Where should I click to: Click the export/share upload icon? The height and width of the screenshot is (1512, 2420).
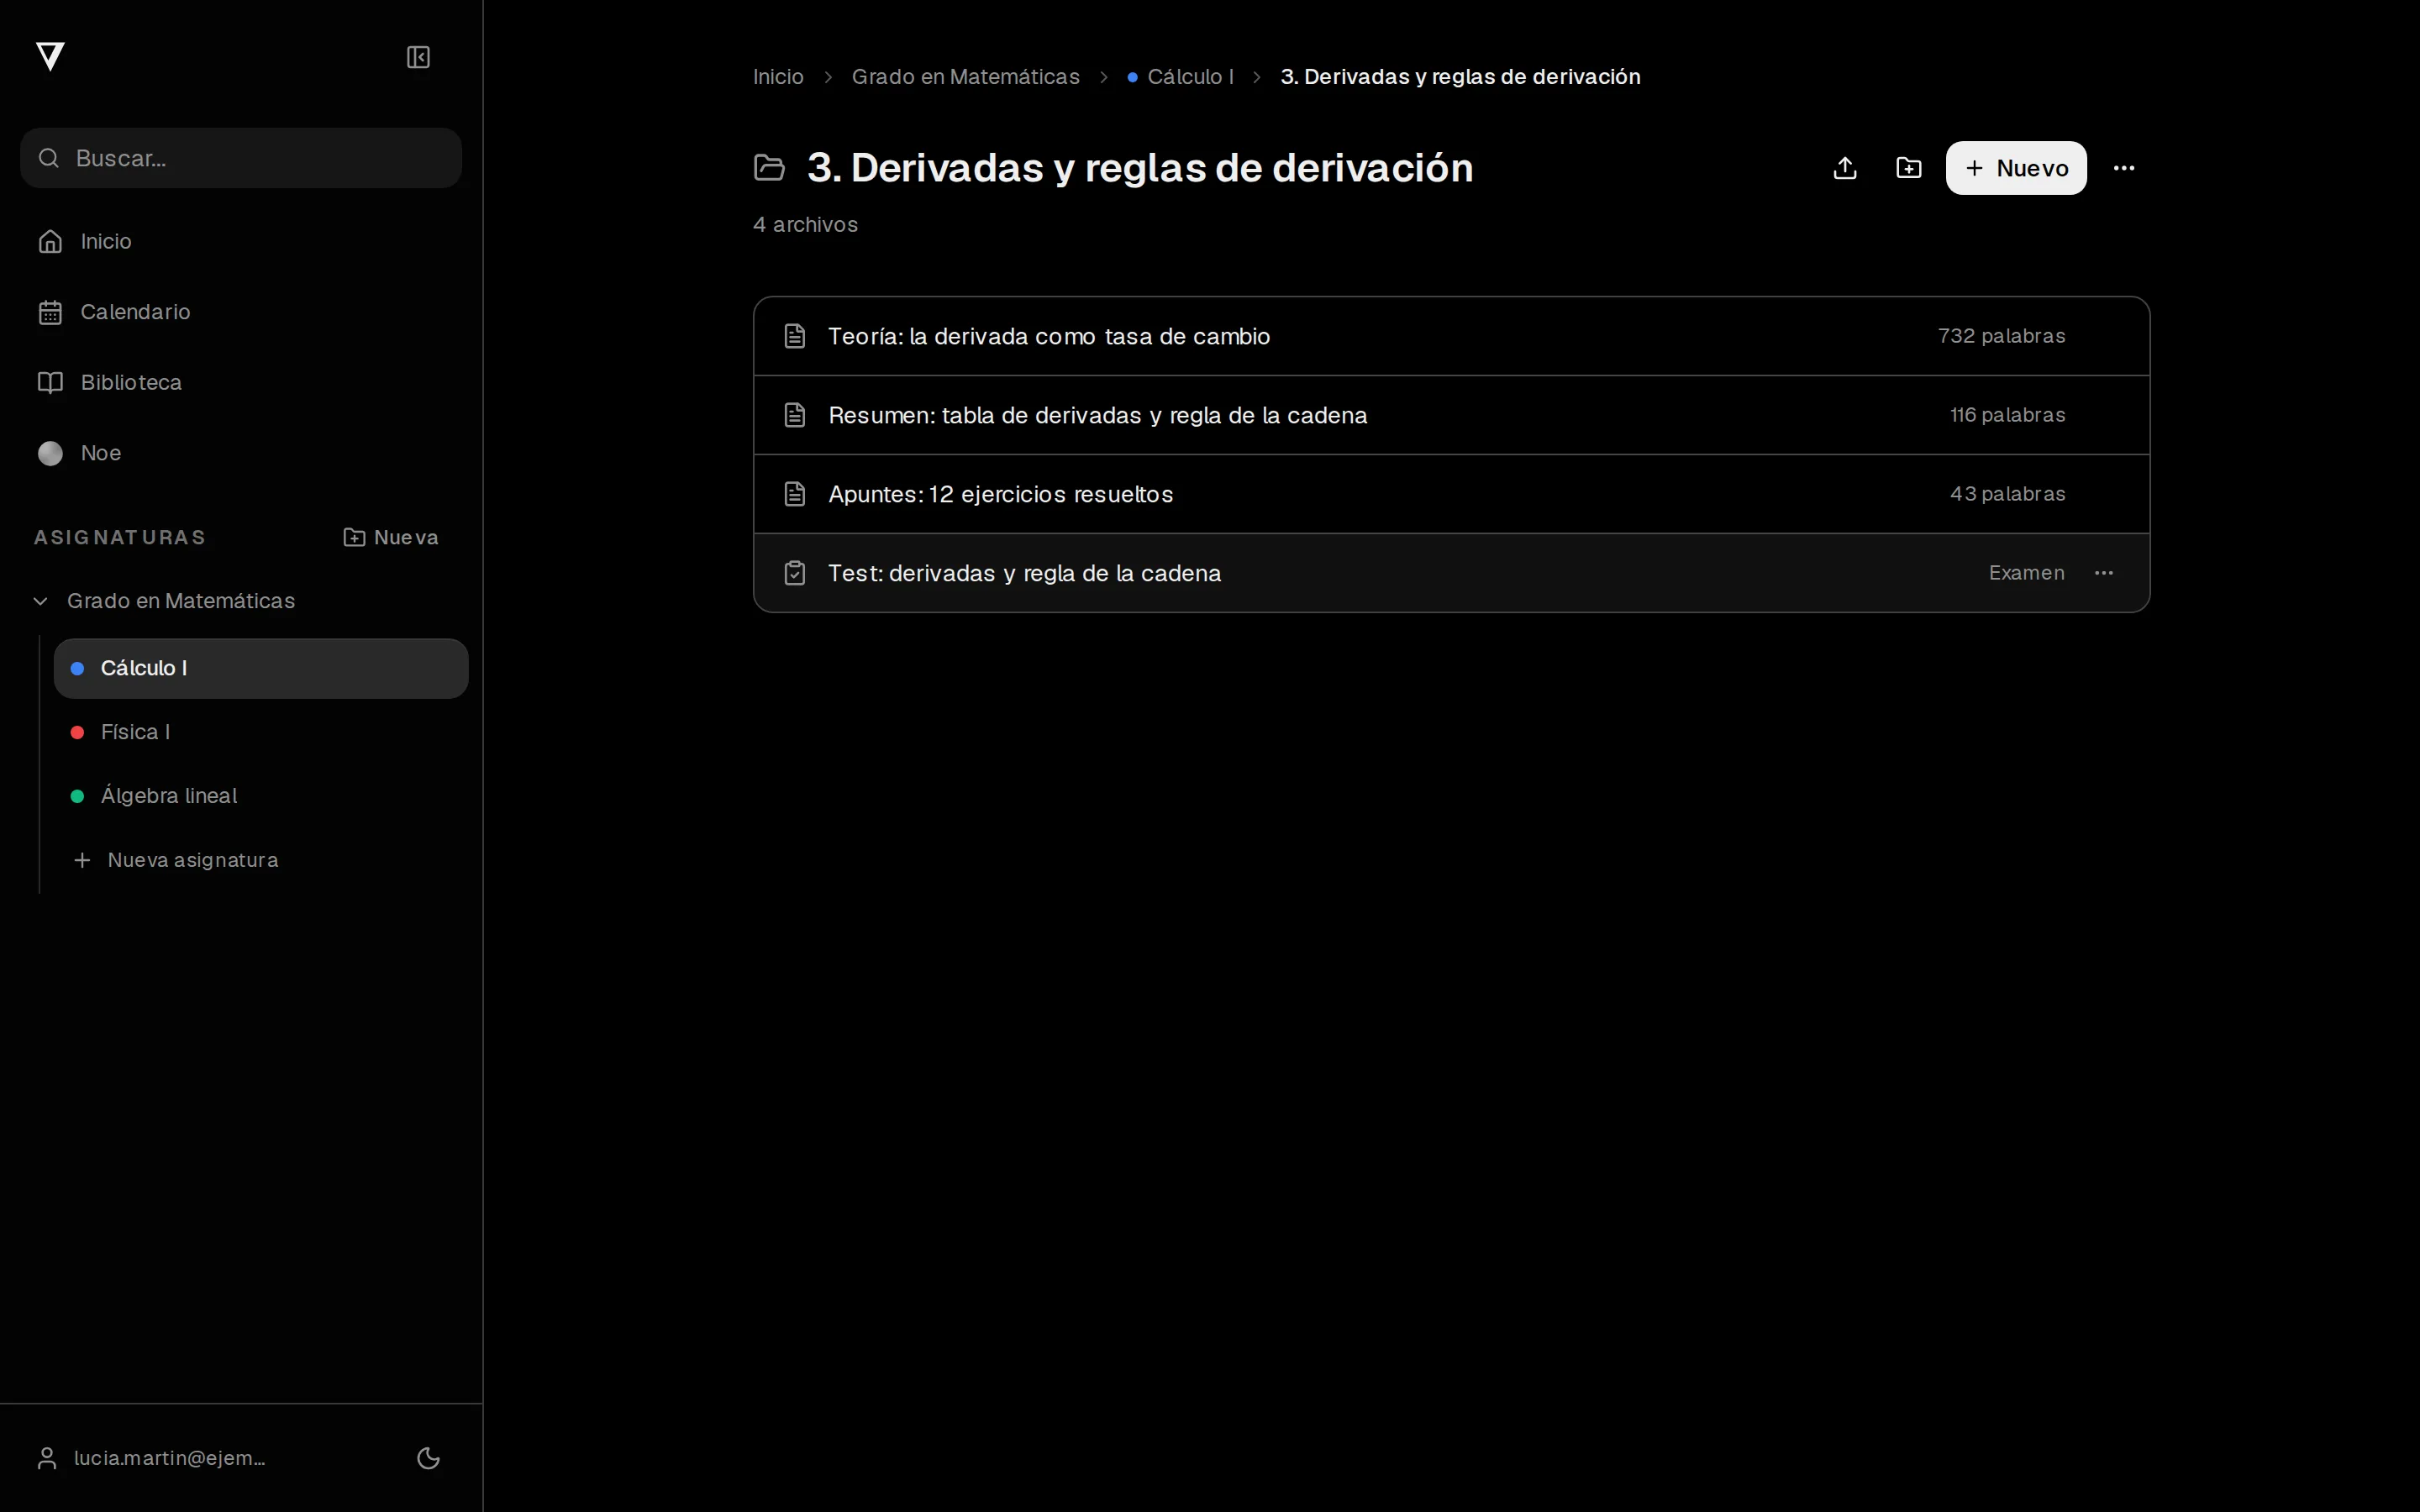(1845, 168)
